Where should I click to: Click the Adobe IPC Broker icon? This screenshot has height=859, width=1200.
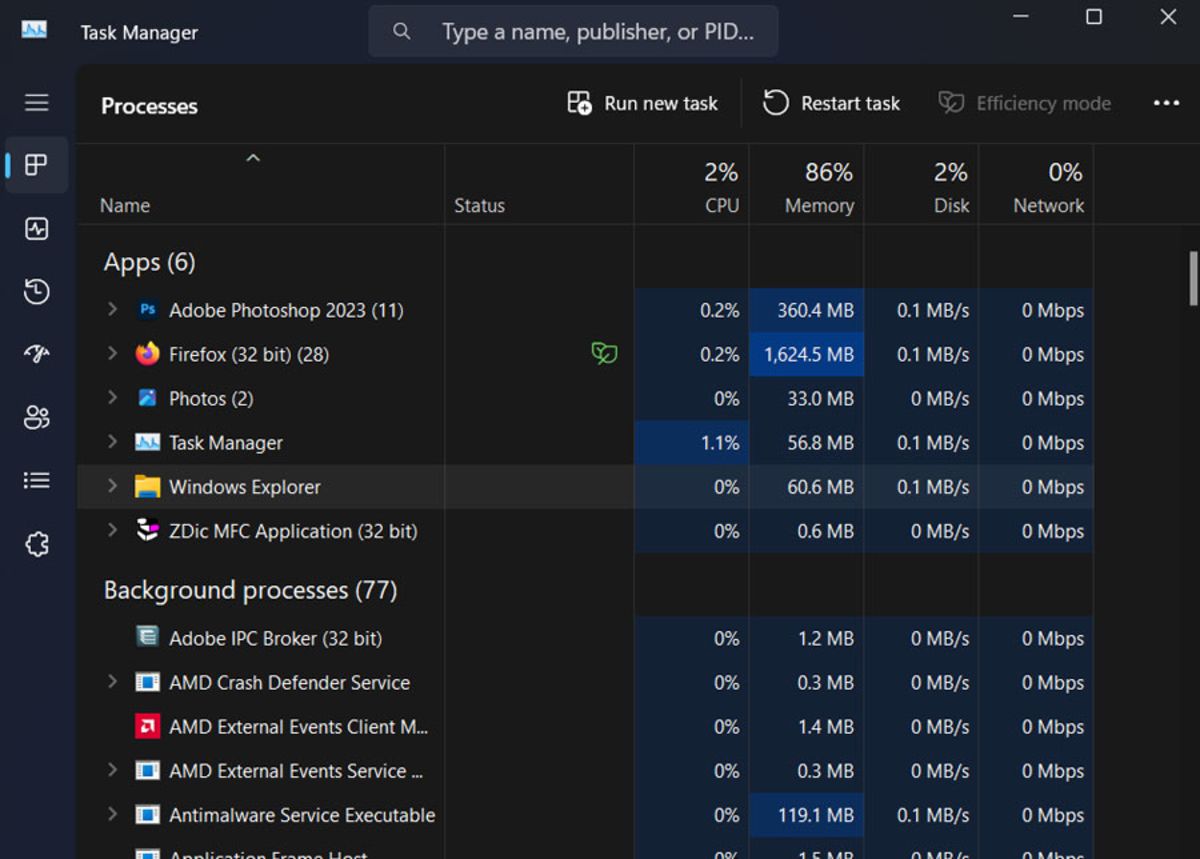point(147,638)
